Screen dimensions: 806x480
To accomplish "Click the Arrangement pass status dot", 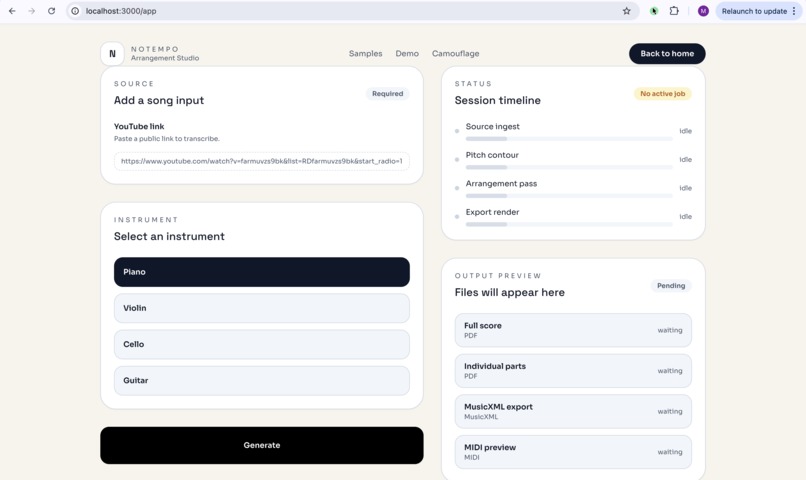I will pos(457,188).
